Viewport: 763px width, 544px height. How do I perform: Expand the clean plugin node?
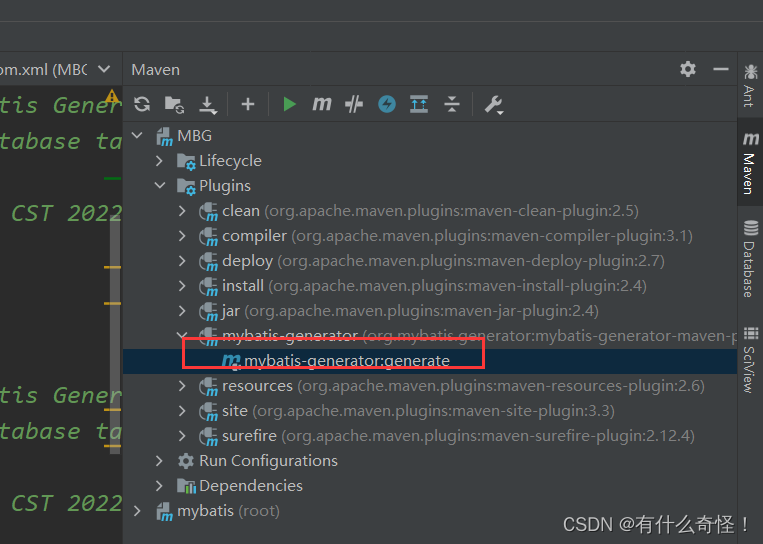pyautogui.click(x=182, y=211)
